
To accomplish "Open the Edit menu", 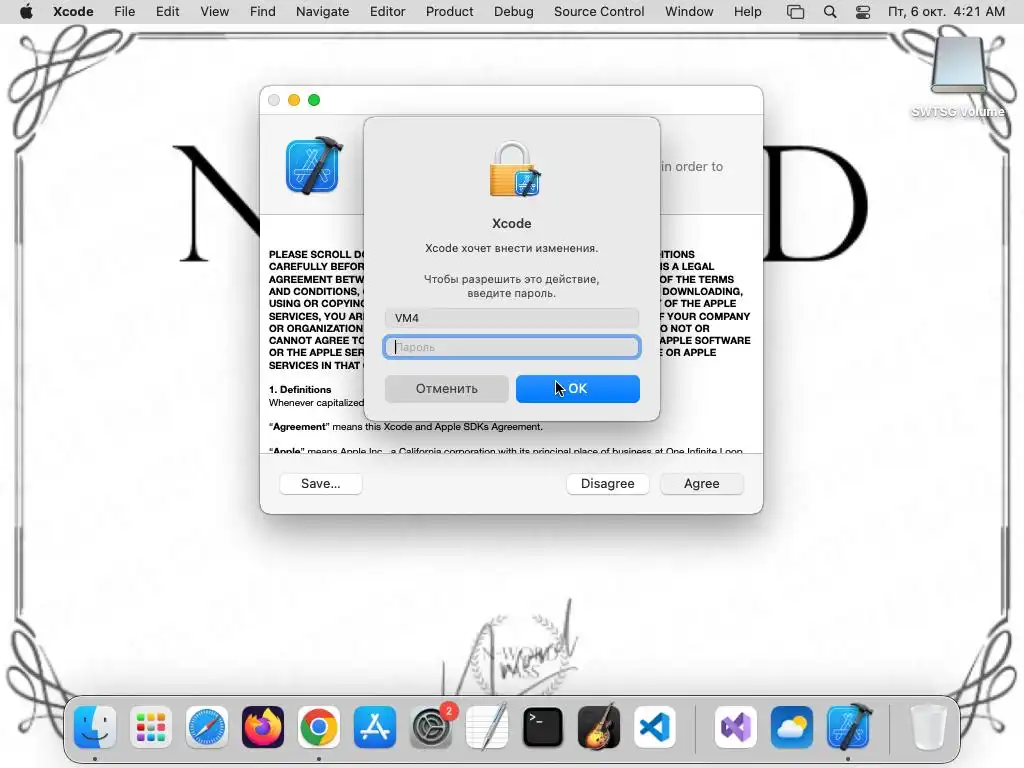I will [168, 12].
